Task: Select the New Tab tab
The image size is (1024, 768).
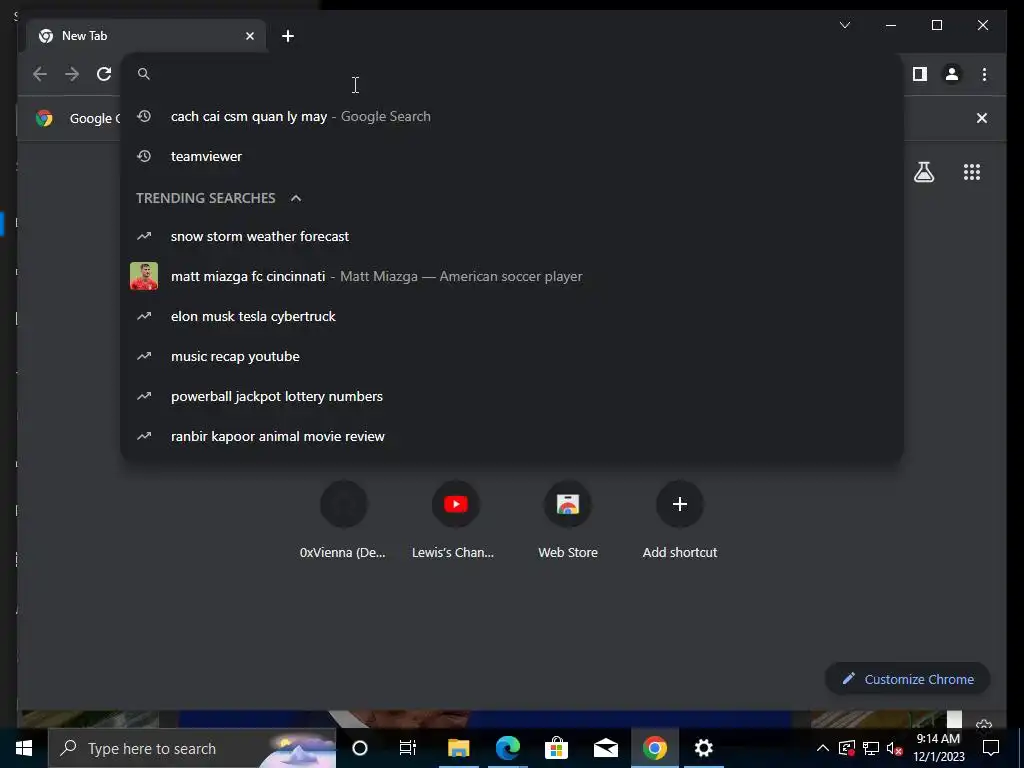Action: coord(146,36)
